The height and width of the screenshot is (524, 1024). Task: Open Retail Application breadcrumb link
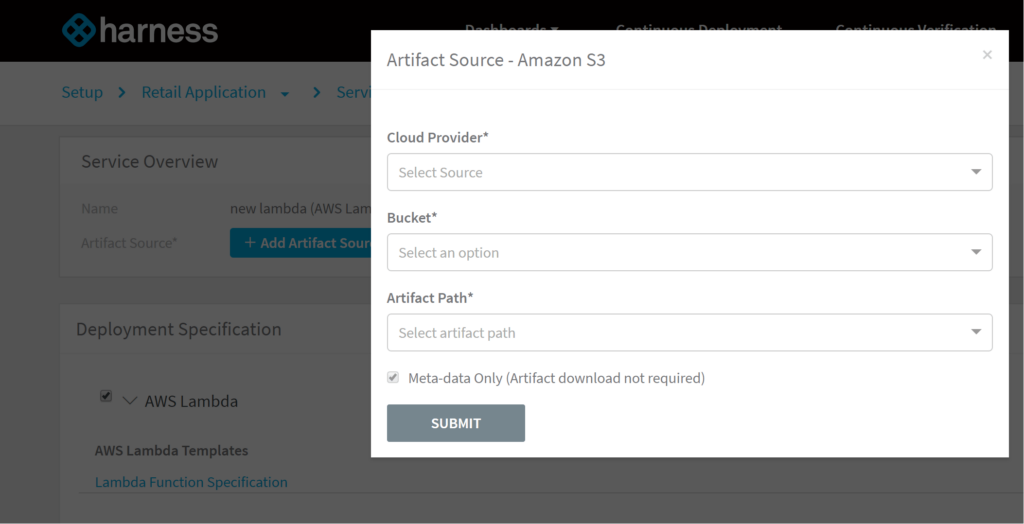coord(203,92)
